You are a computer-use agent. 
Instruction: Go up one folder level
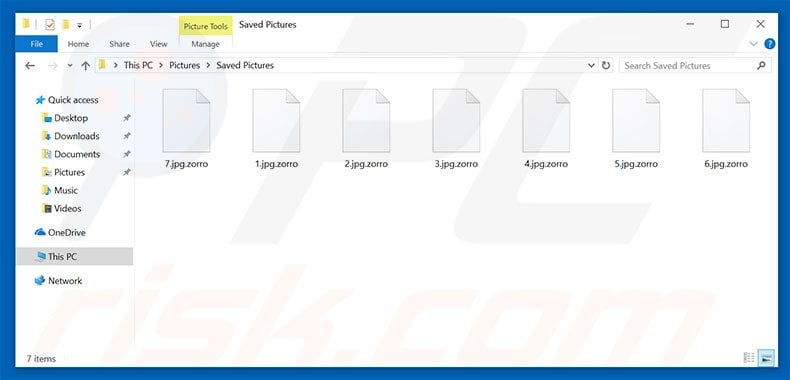tap(86, 66)
